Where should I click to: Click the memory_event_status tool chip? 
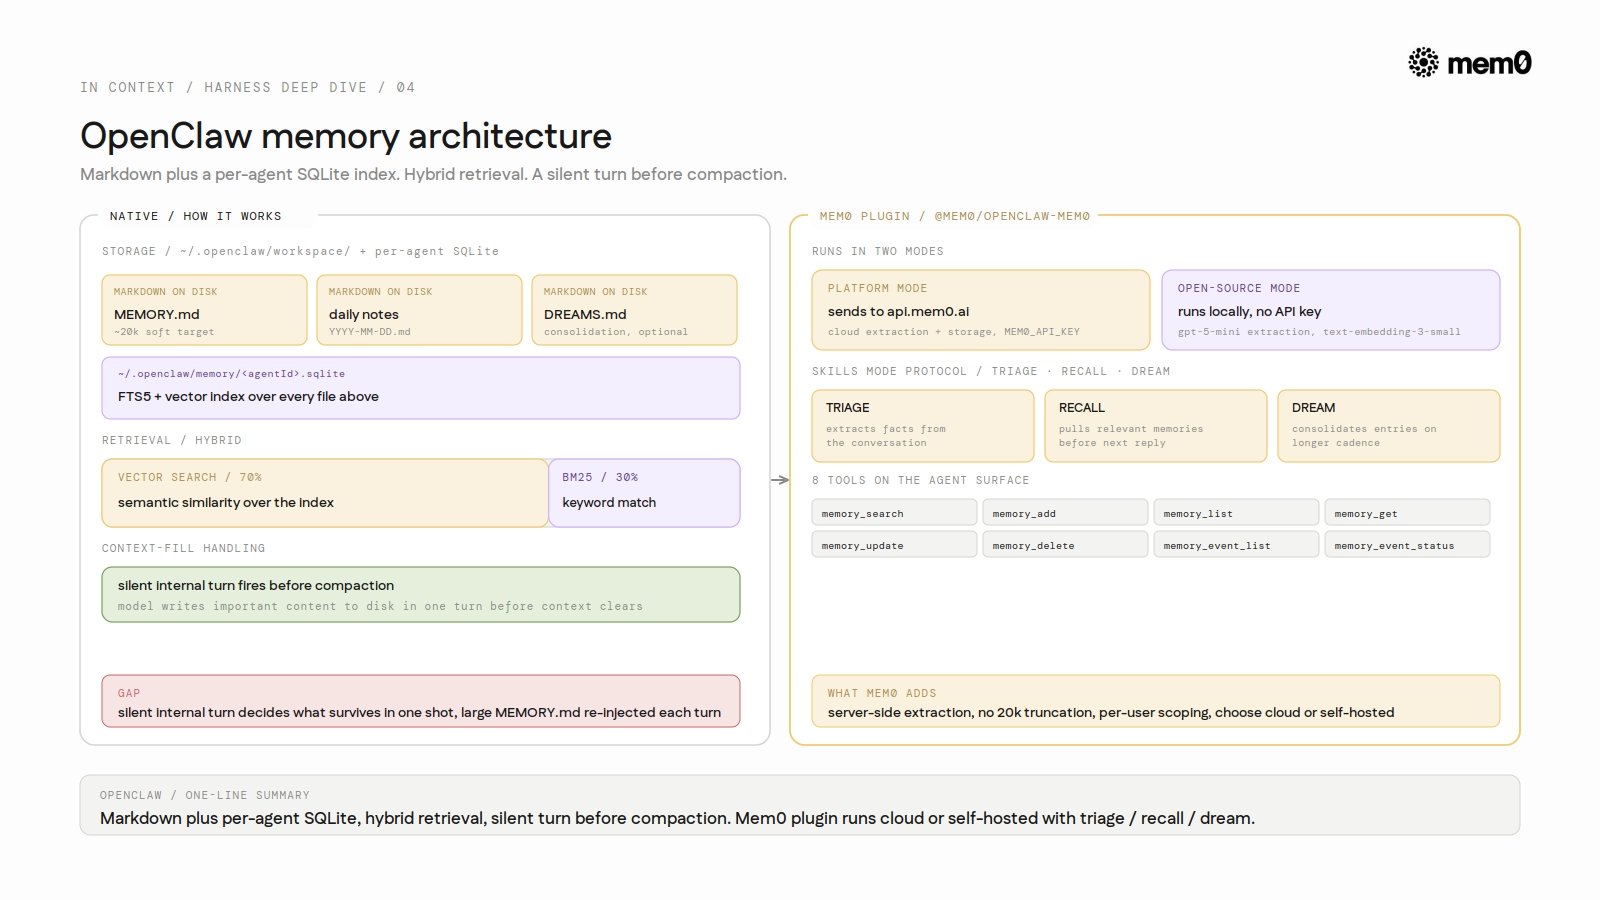[1407, 544]
